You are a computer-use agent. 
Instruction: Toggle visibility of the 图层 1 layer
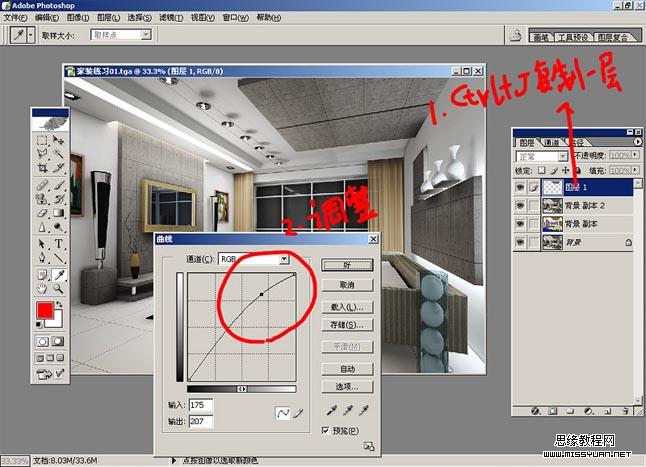point(519,185)
